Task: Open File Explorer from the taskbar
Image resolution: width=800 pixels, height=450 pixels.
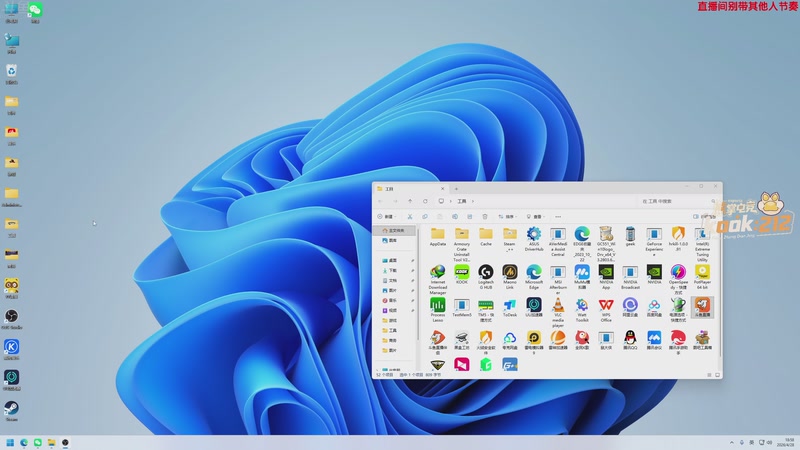Action: pos(52,442)
